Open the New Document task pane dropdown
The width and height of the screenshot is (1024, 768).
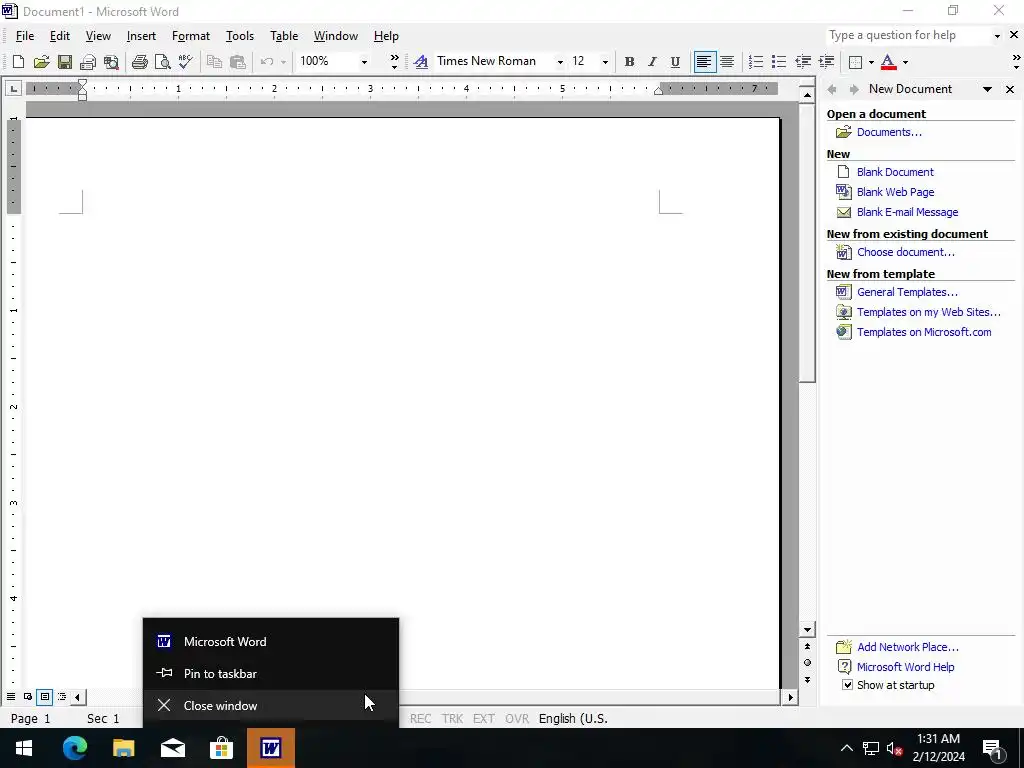point(987,89)
